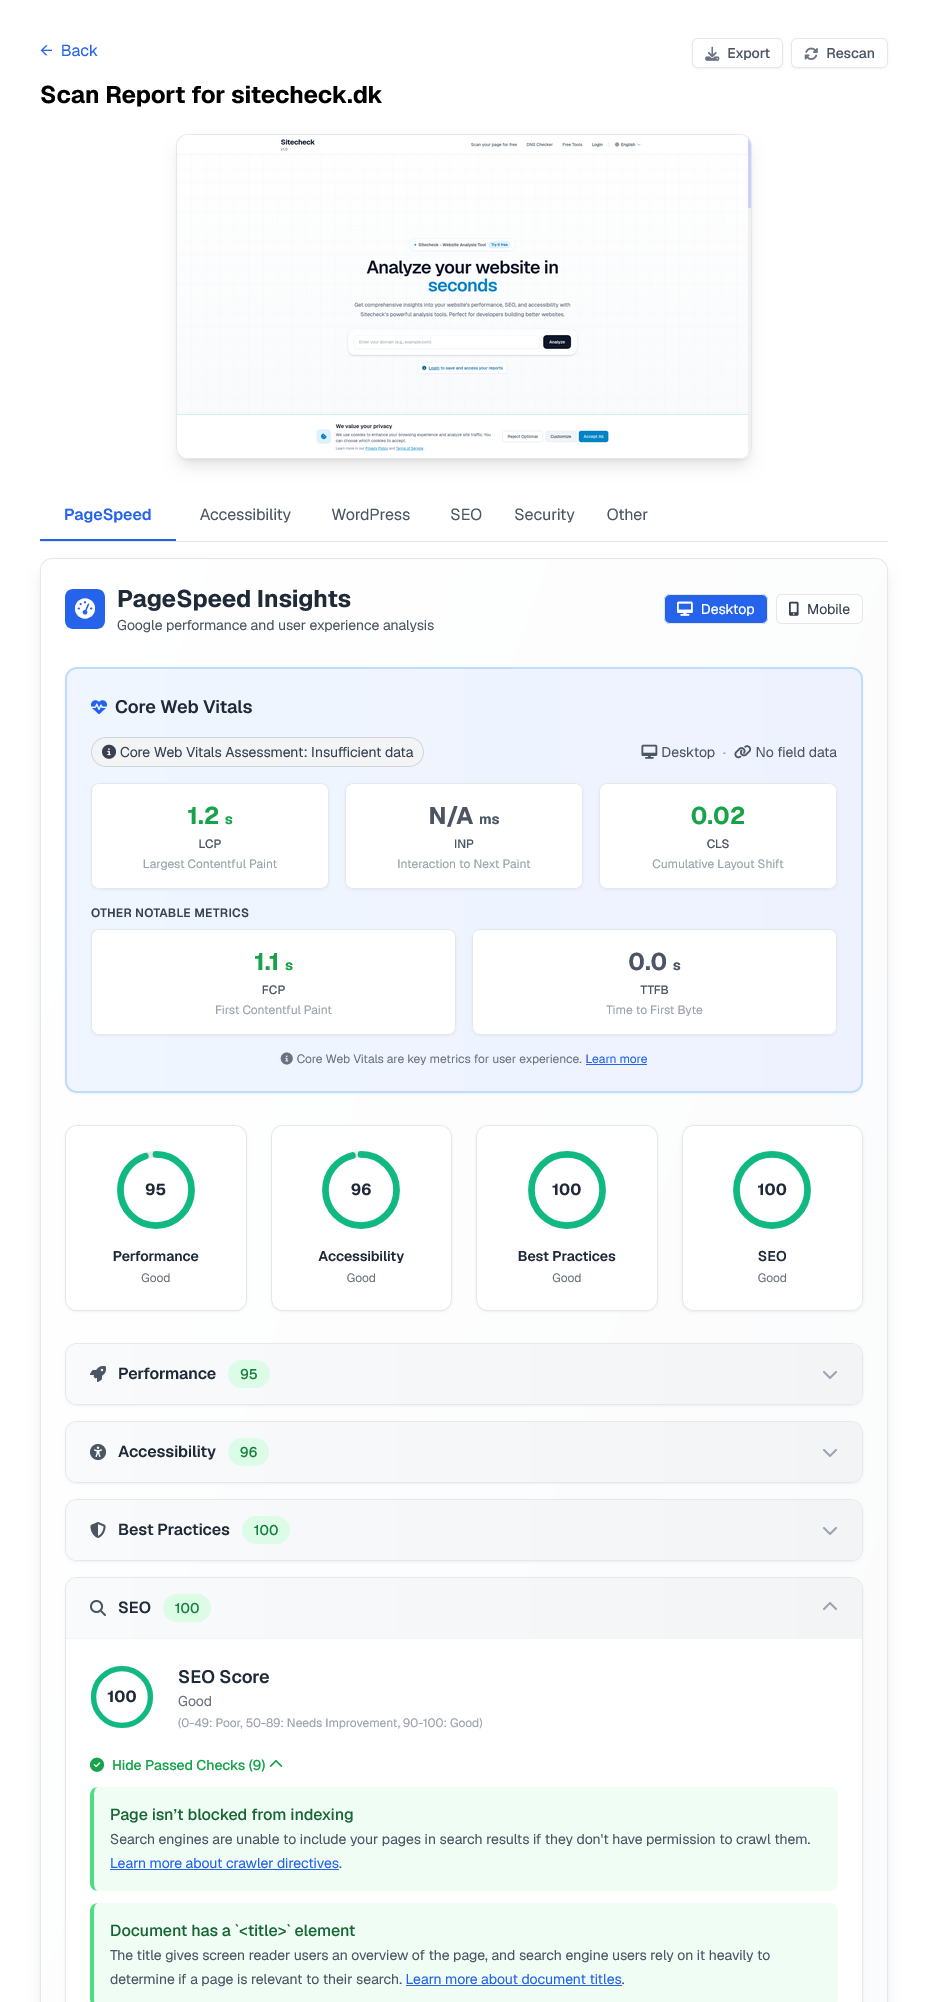Click the accessibility person icon in the accordion

[98, 1452]
